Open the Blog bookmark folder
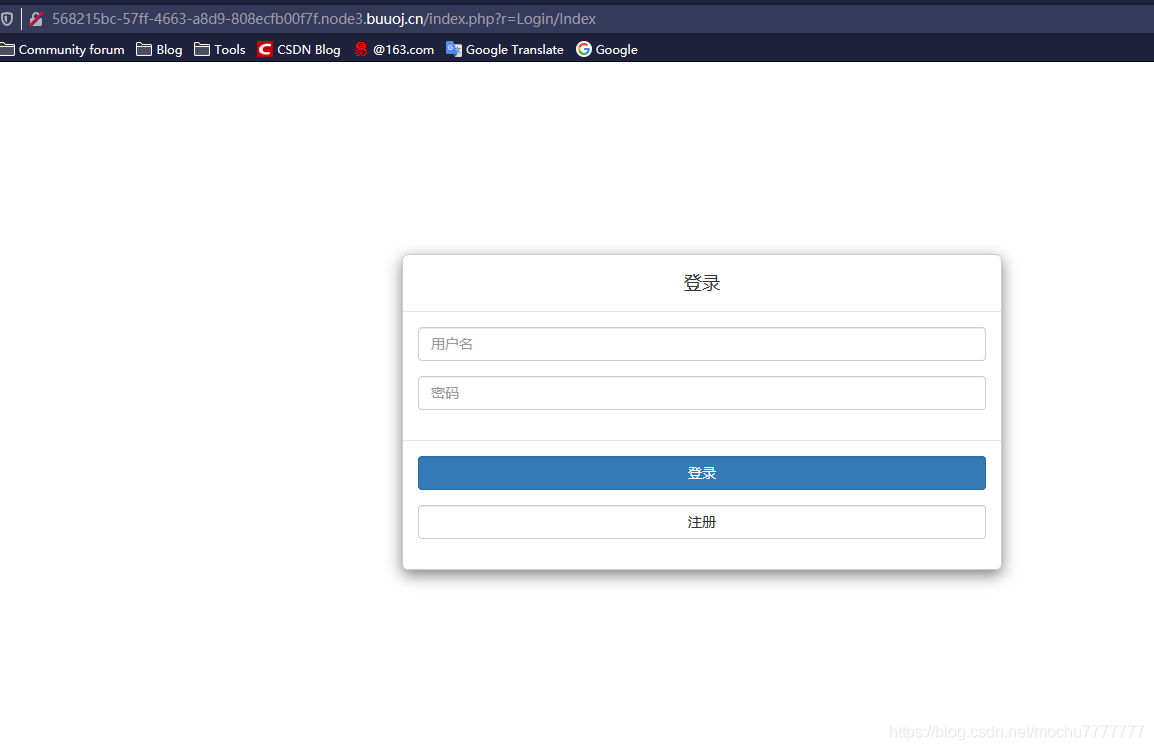The width and height of the screenshot is (1154, 750). coord(159,49)
